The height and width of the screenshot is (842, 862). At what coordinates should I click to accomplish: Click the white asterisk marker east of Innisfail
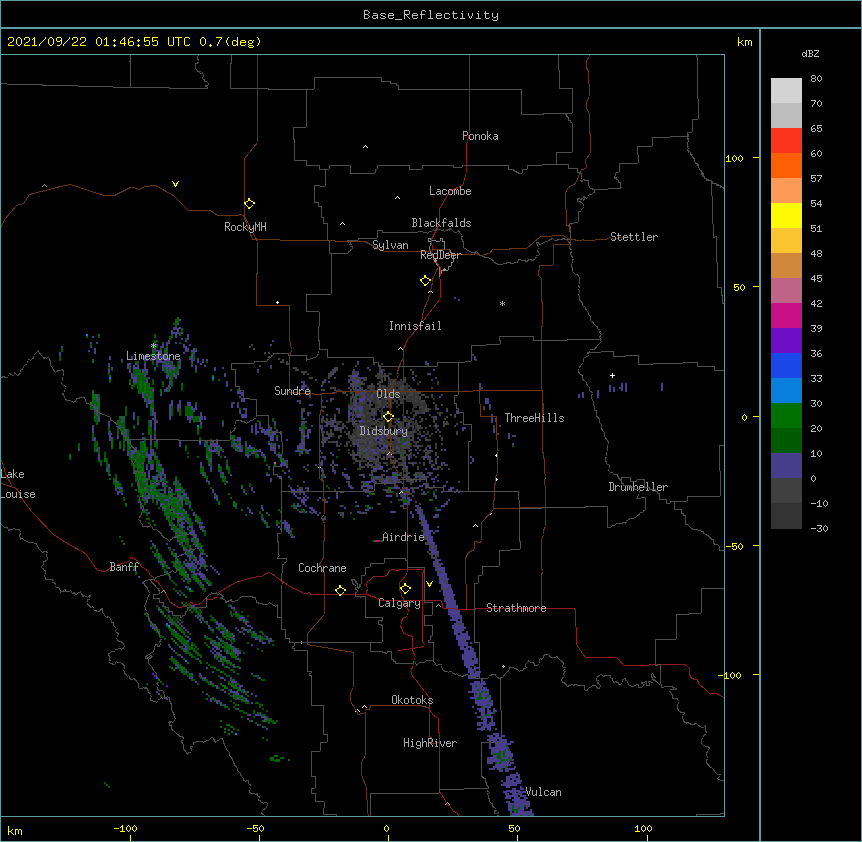coord(502,303)
